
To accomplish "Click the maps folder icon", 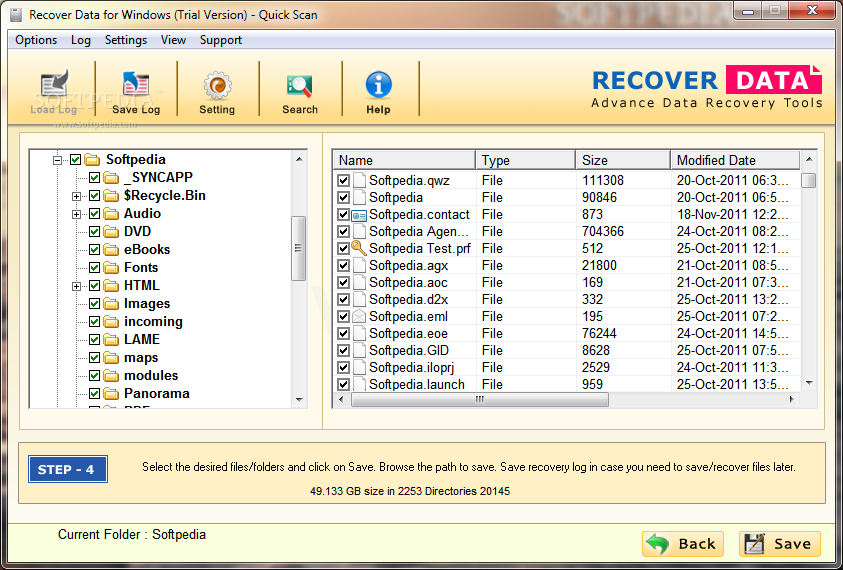I will (x=111, y=358).
